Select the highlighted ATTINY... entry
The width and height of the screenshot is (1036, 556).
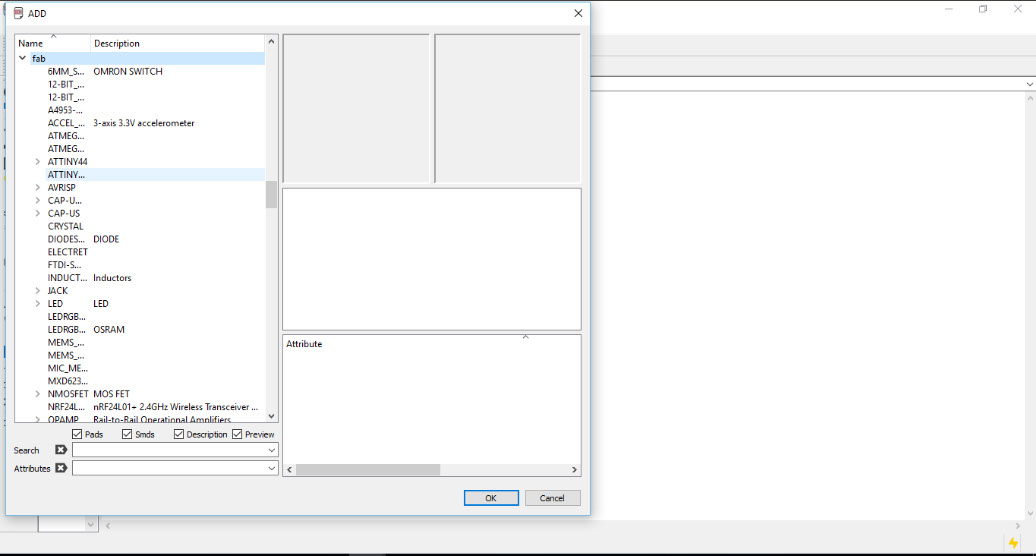pos(155,174)
